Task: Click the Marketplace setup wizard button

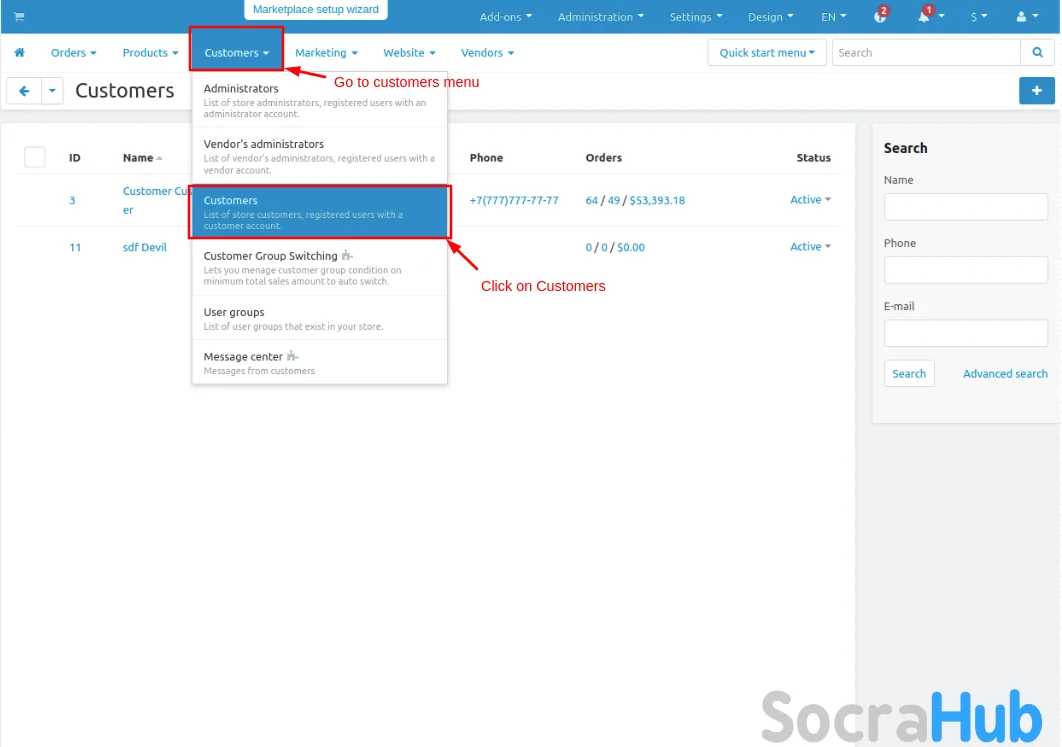Action: click(x=315, y=10)
